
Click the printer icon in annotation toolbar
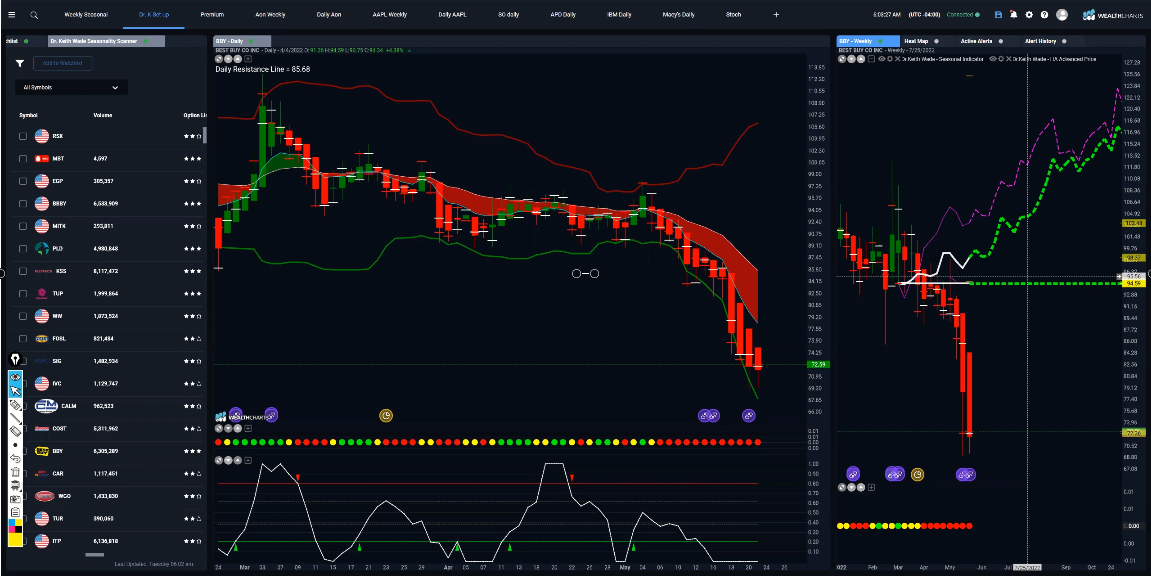pos(15,485)
